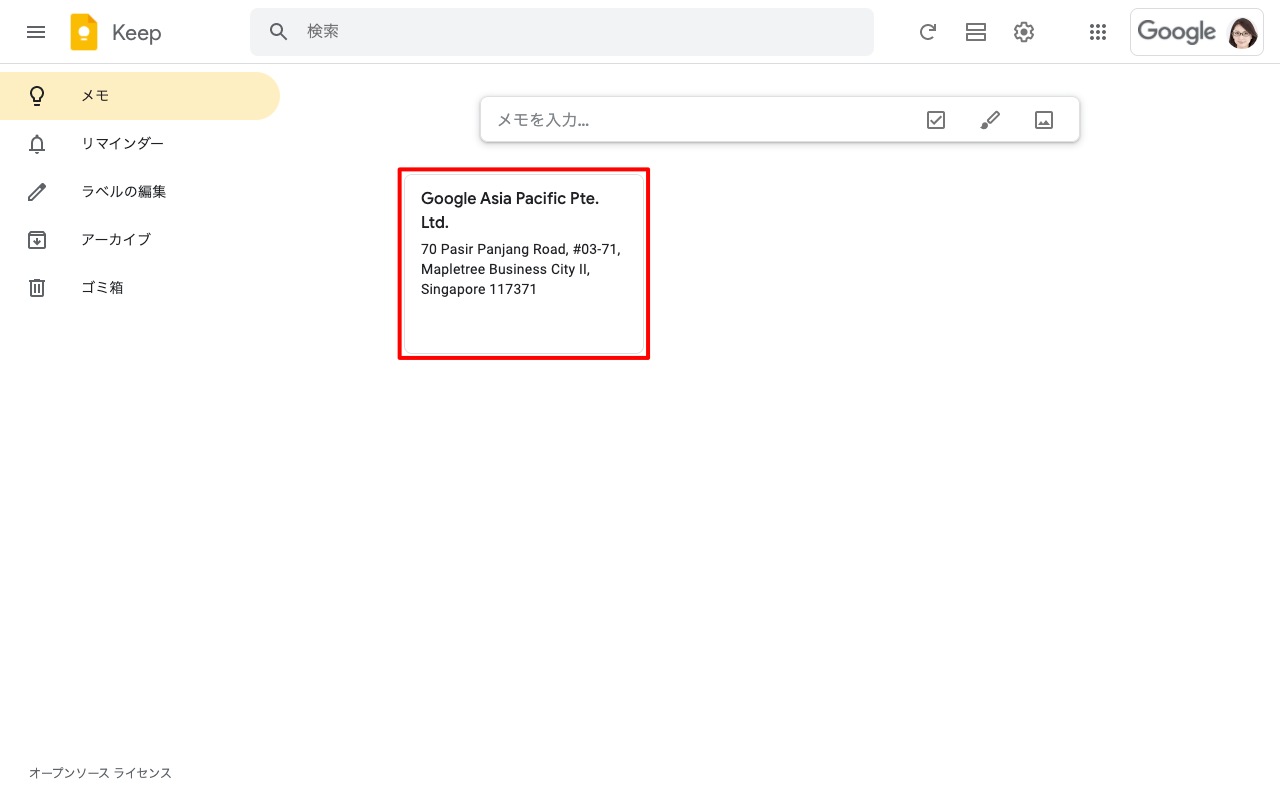Image resolution: width=1280 pixels, height=800 pixels.
Task: Switch to list view layout
Action: (976, 32)
